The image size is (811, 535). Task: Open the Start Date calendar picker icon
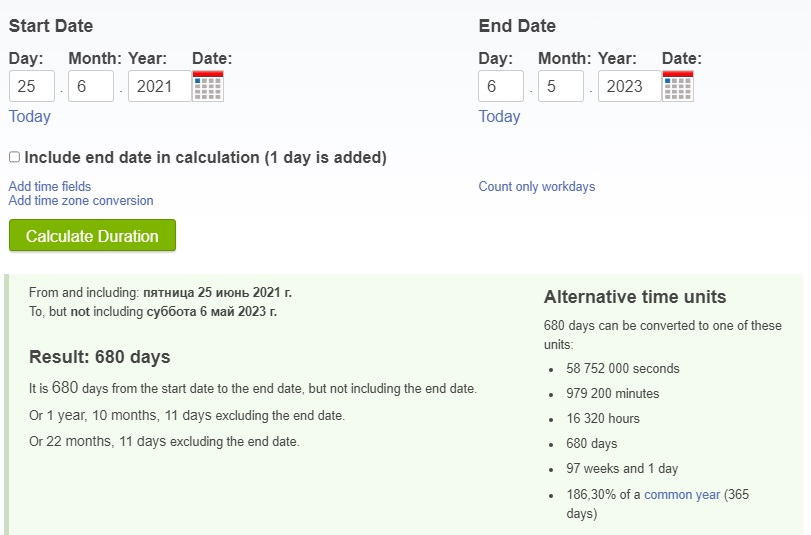tap(208, 86)
